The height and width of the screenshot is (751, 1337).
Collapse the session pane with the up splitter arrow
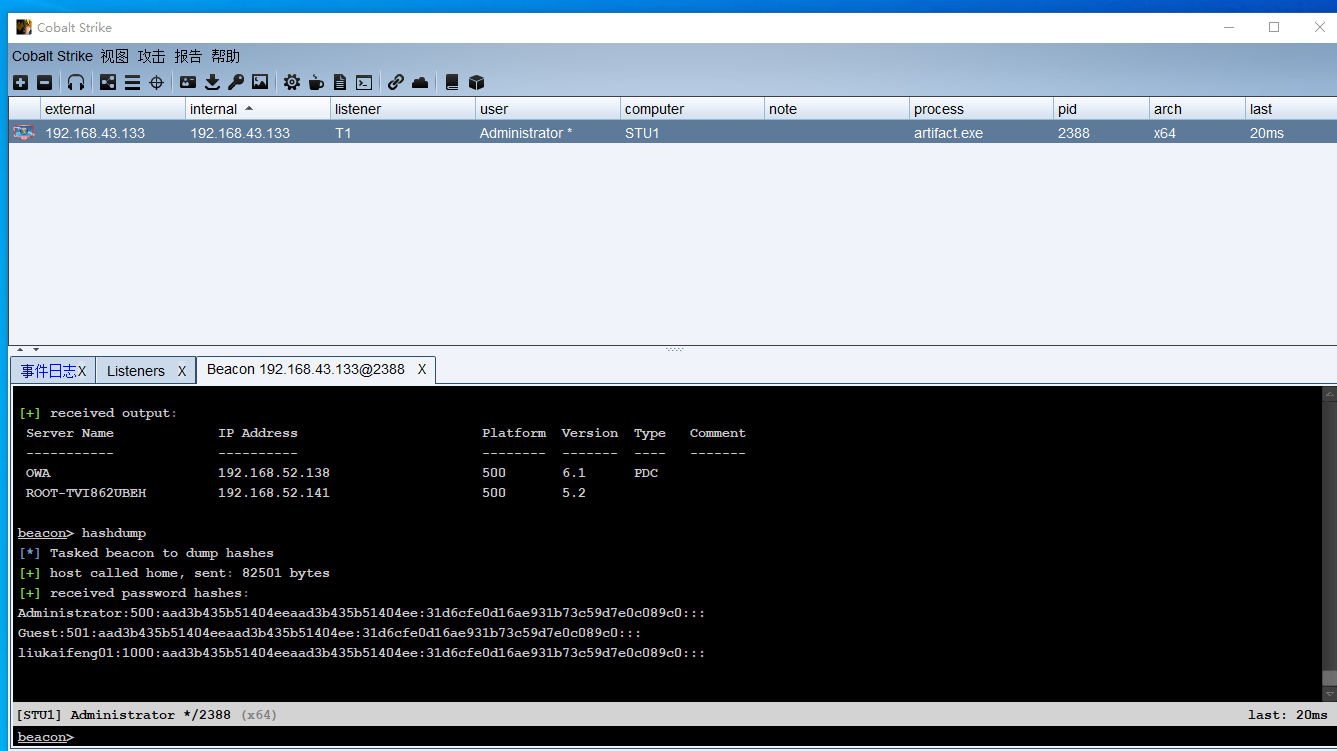click(x=20, y=349)
